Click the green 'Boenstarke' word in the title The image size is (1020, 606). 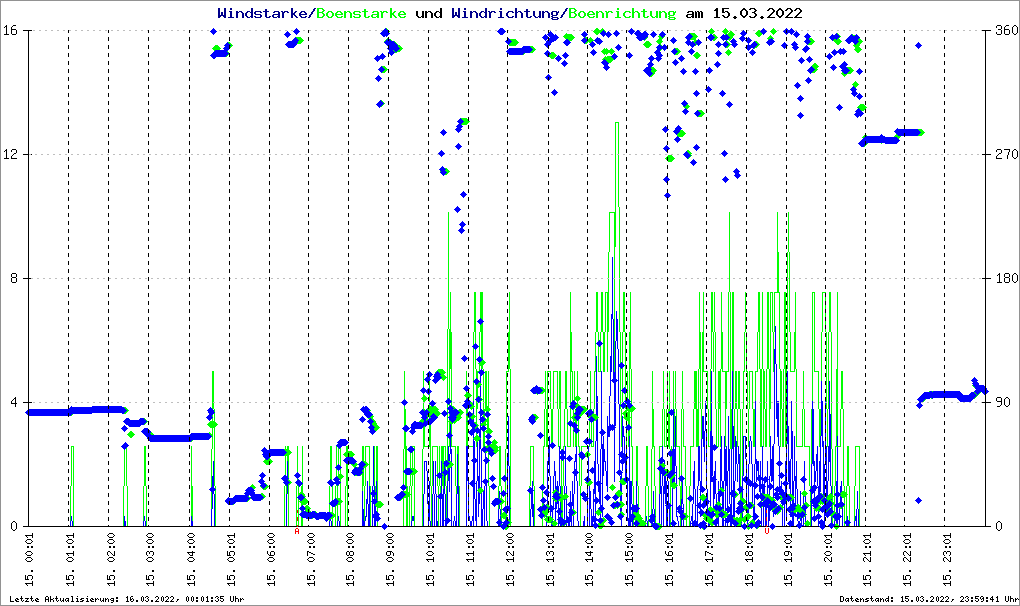[x=361, y=13]
